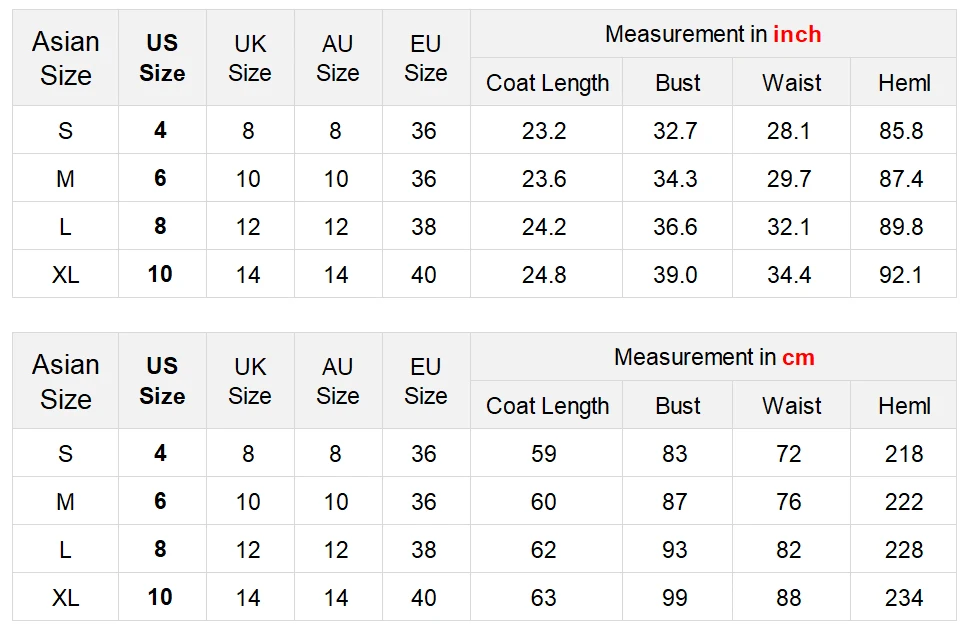The height and width of the screenshot is (632, 968).
Task: Click the 34.3 bust measurement cell
Action: (675, 179)
